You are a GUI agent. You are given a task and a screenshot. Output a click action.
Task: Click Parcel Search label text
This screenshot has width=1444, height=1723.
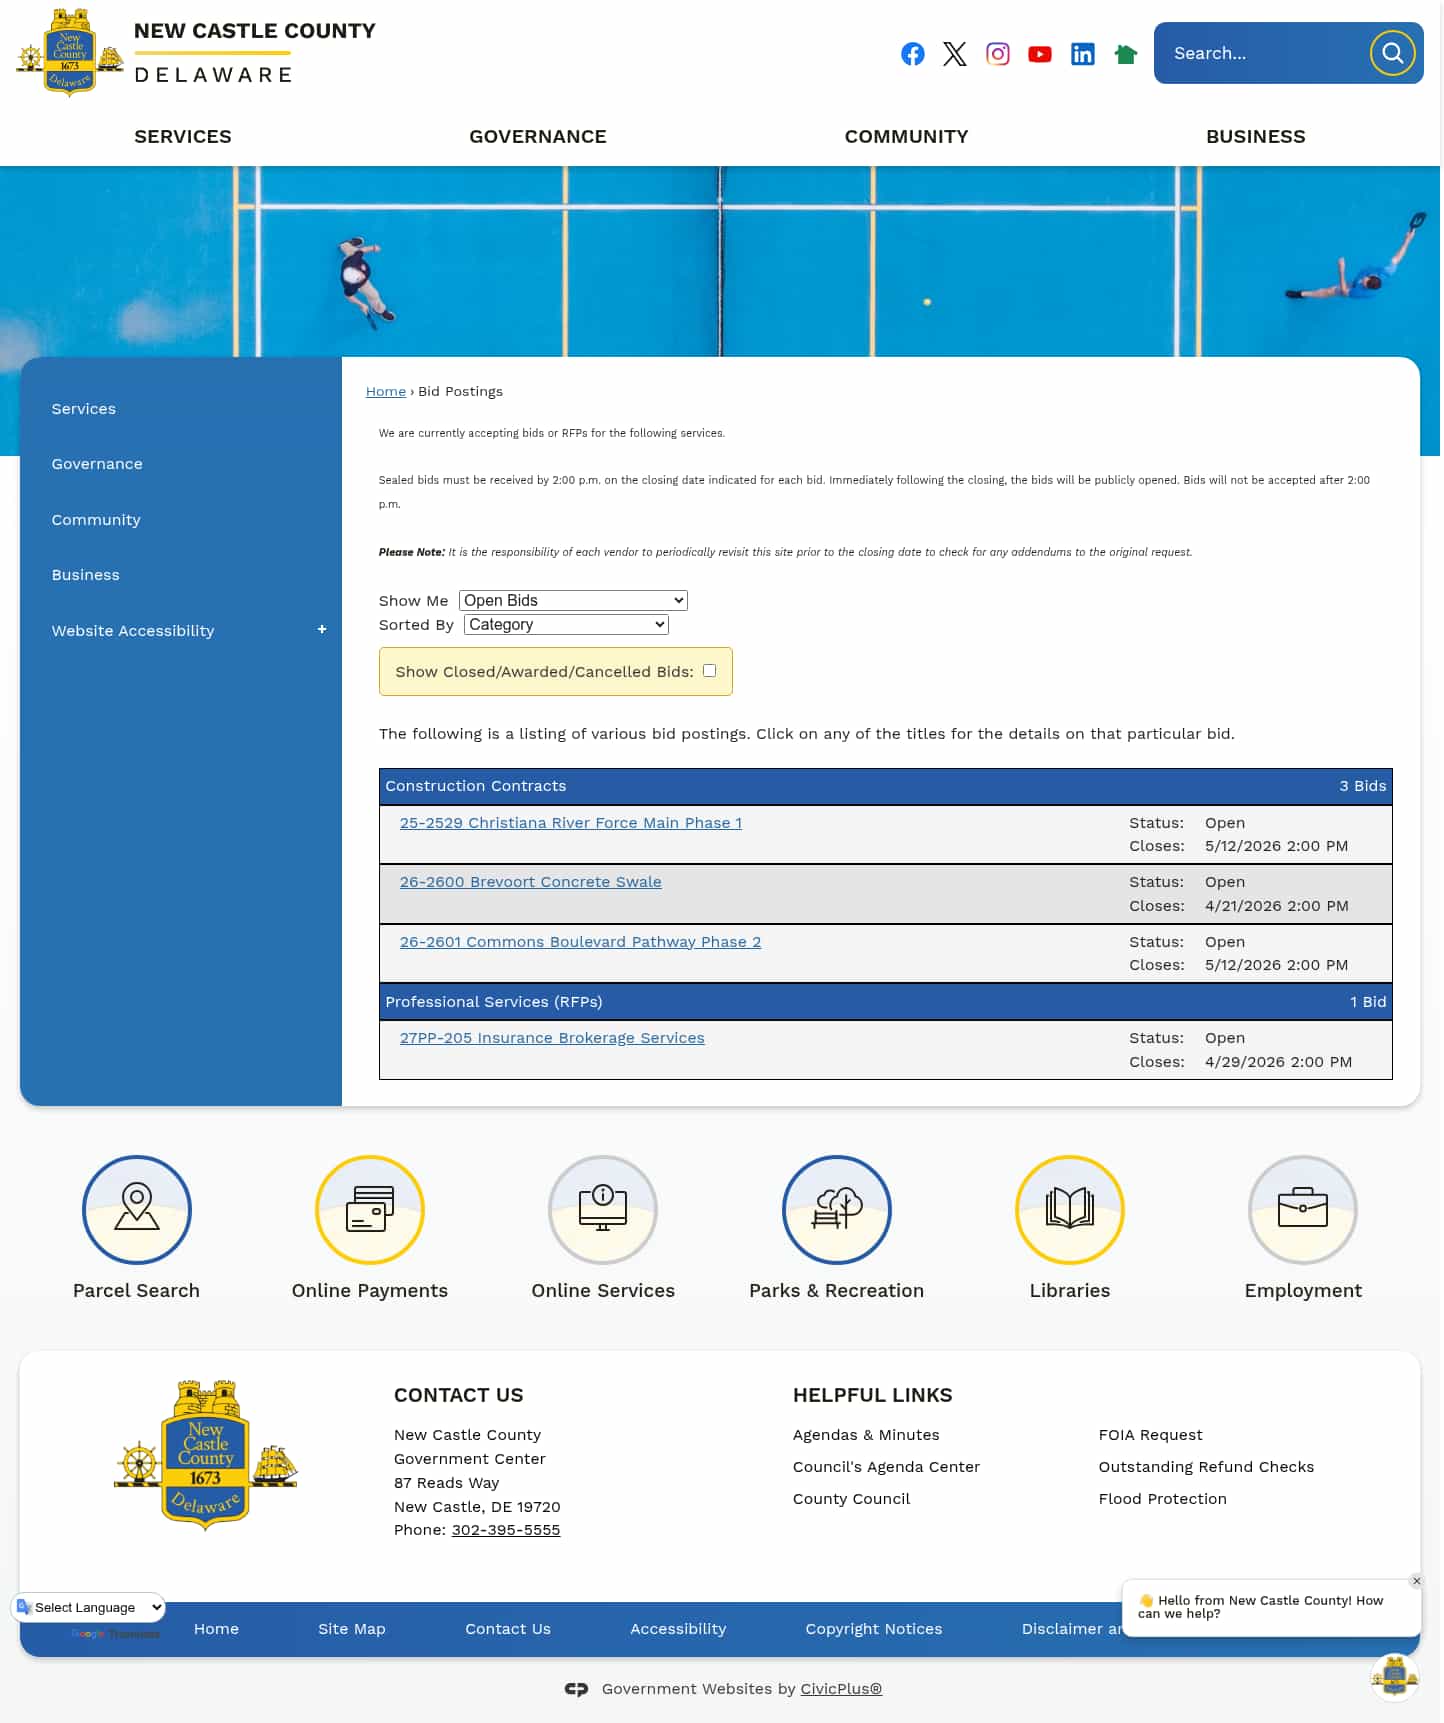coord(137,1291)
